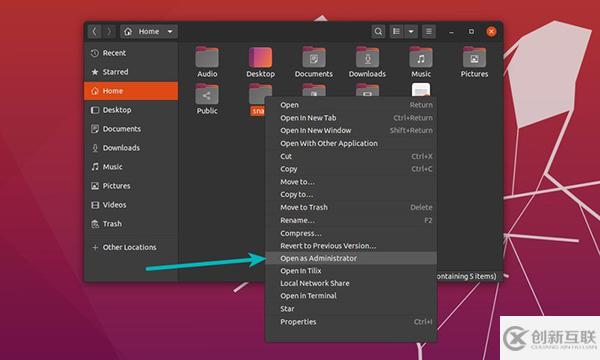Select the Audio folder icon
This screenshot has height=360, width=600.
pos(207,57)
